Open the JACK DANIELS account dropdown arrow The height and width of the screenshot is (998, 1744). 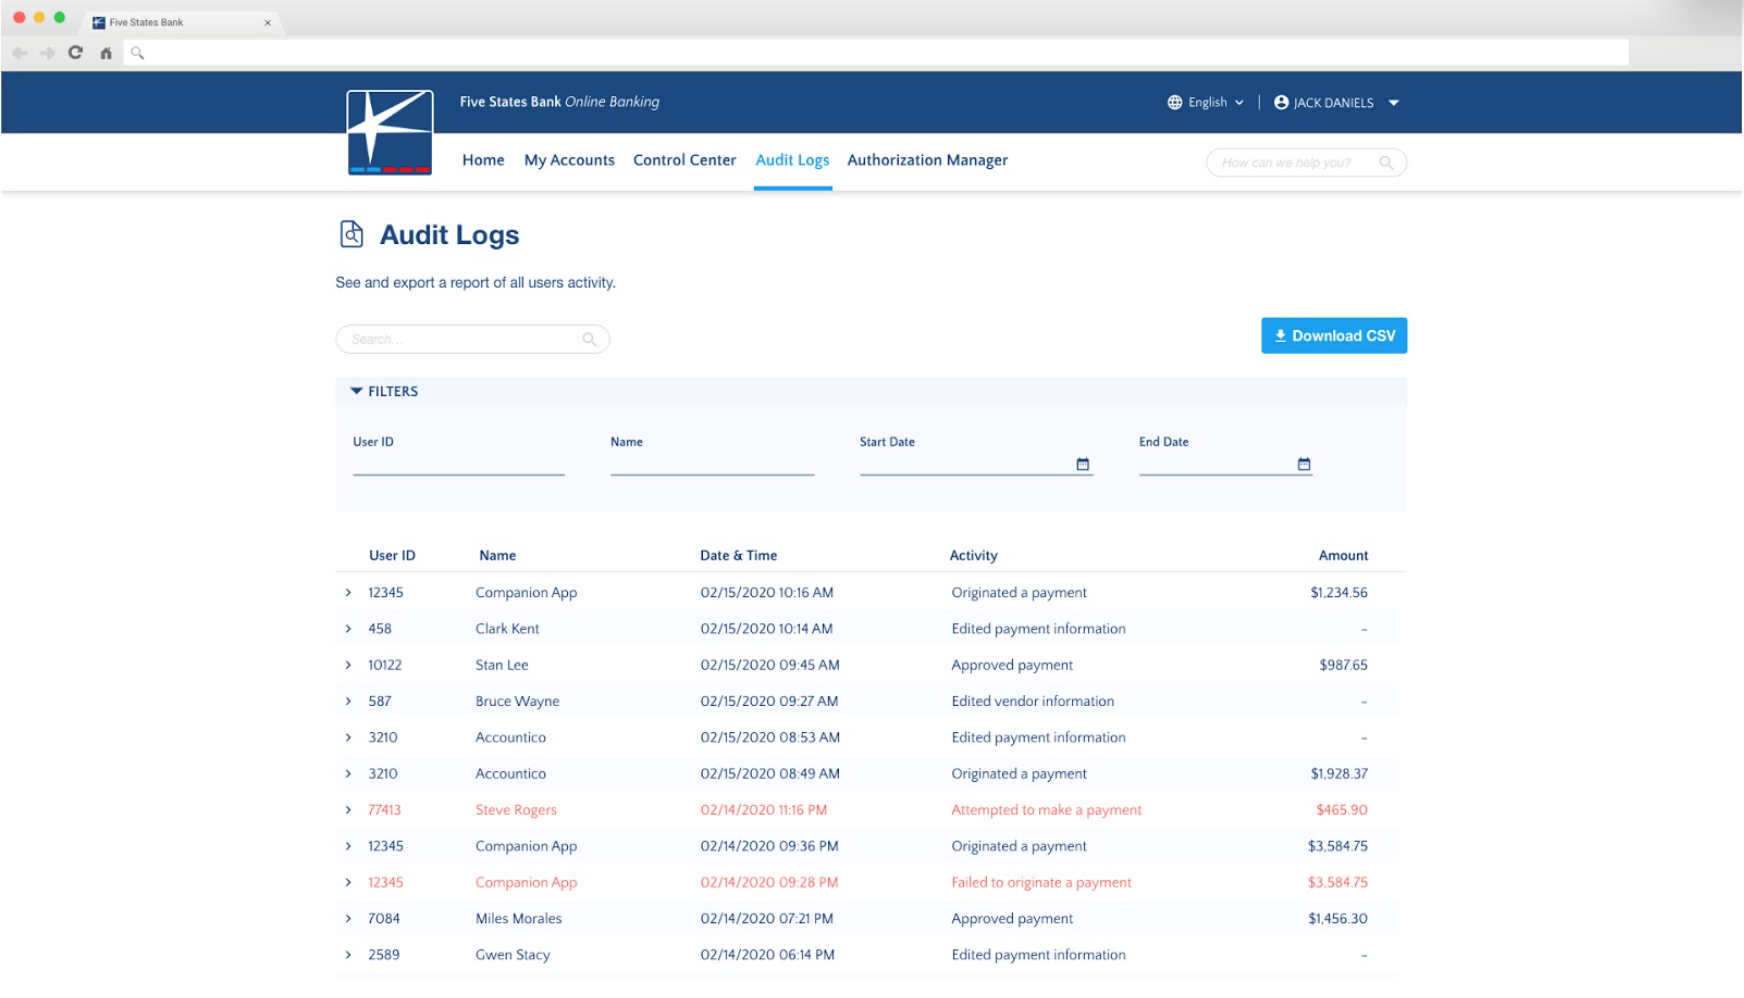point(1394,103)
